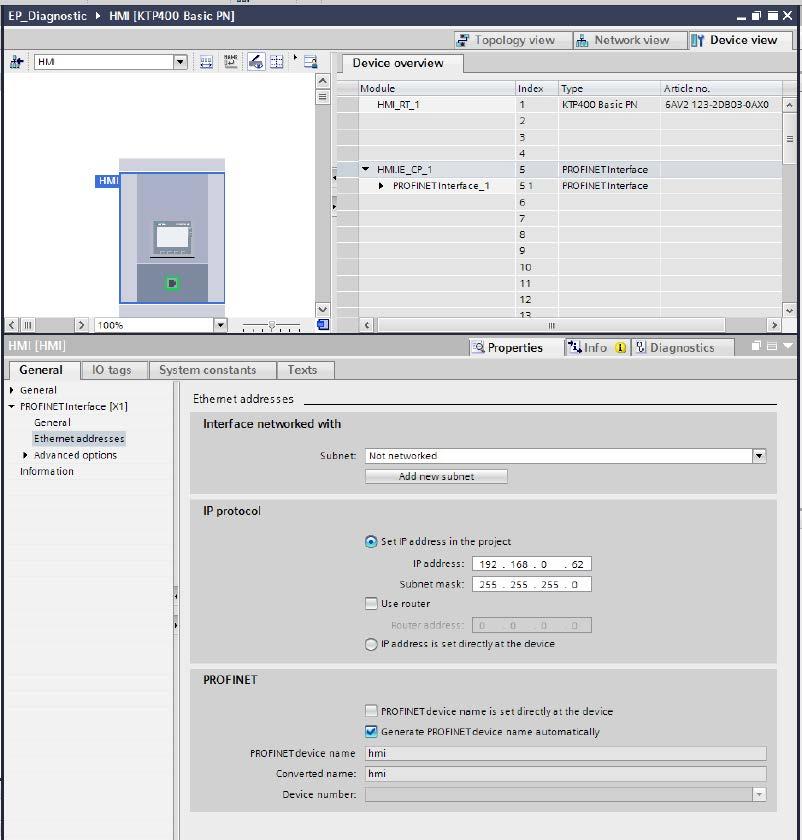Click the window-with-person toolbar icon

pos(311,62)
